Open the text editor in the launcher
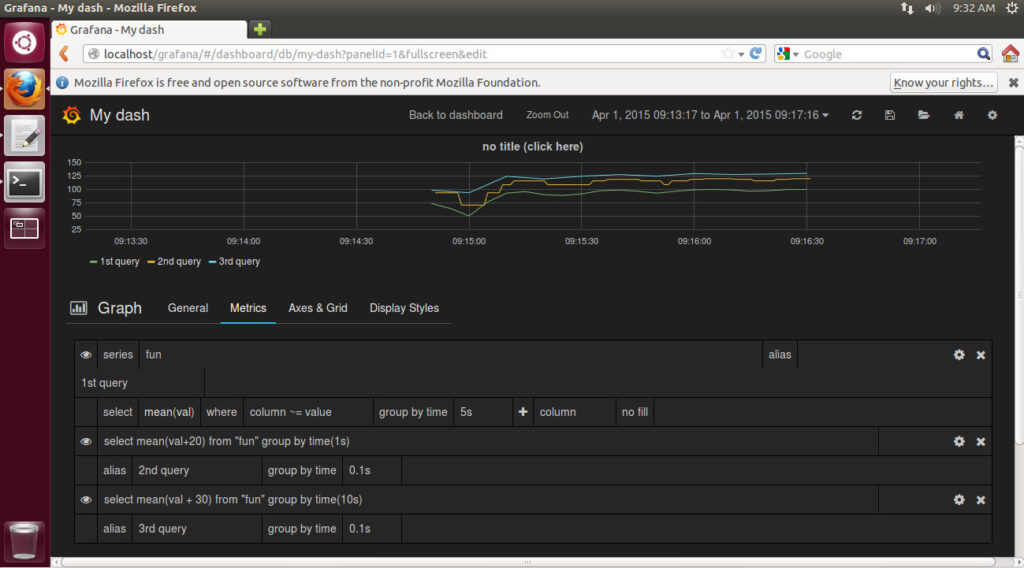This screenshot has height=568, width=1024. [x=24, y=136]
